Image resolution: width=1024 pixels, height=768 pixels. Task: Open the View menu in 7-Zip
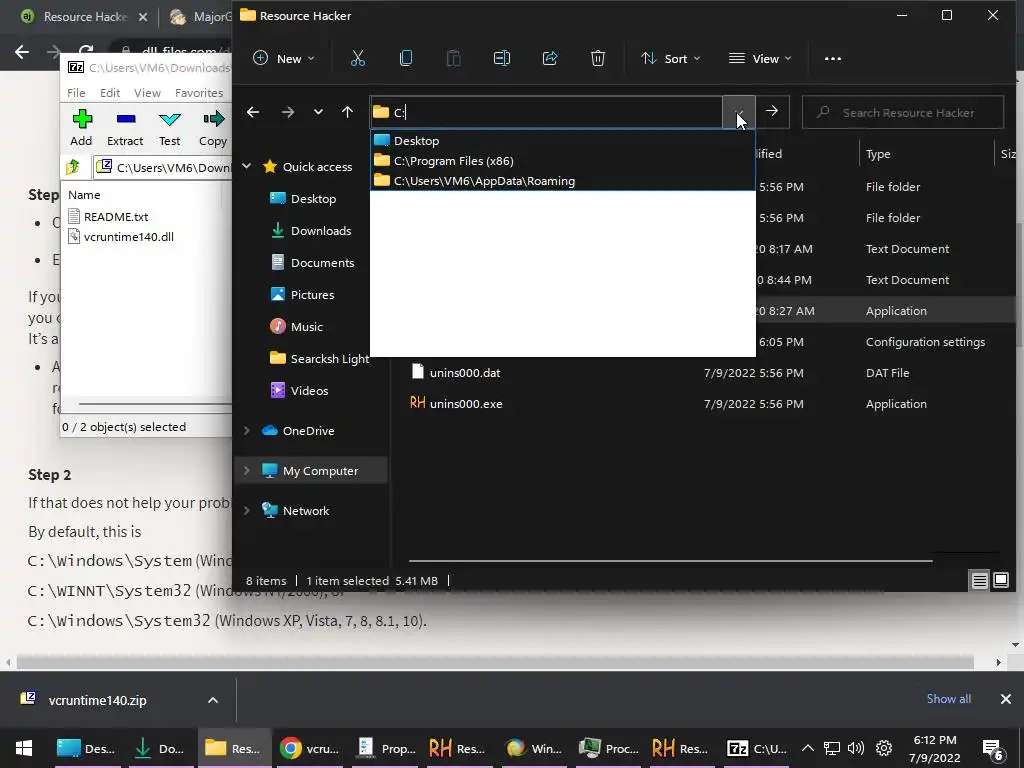pyautogui.click(x=148, y=93)
